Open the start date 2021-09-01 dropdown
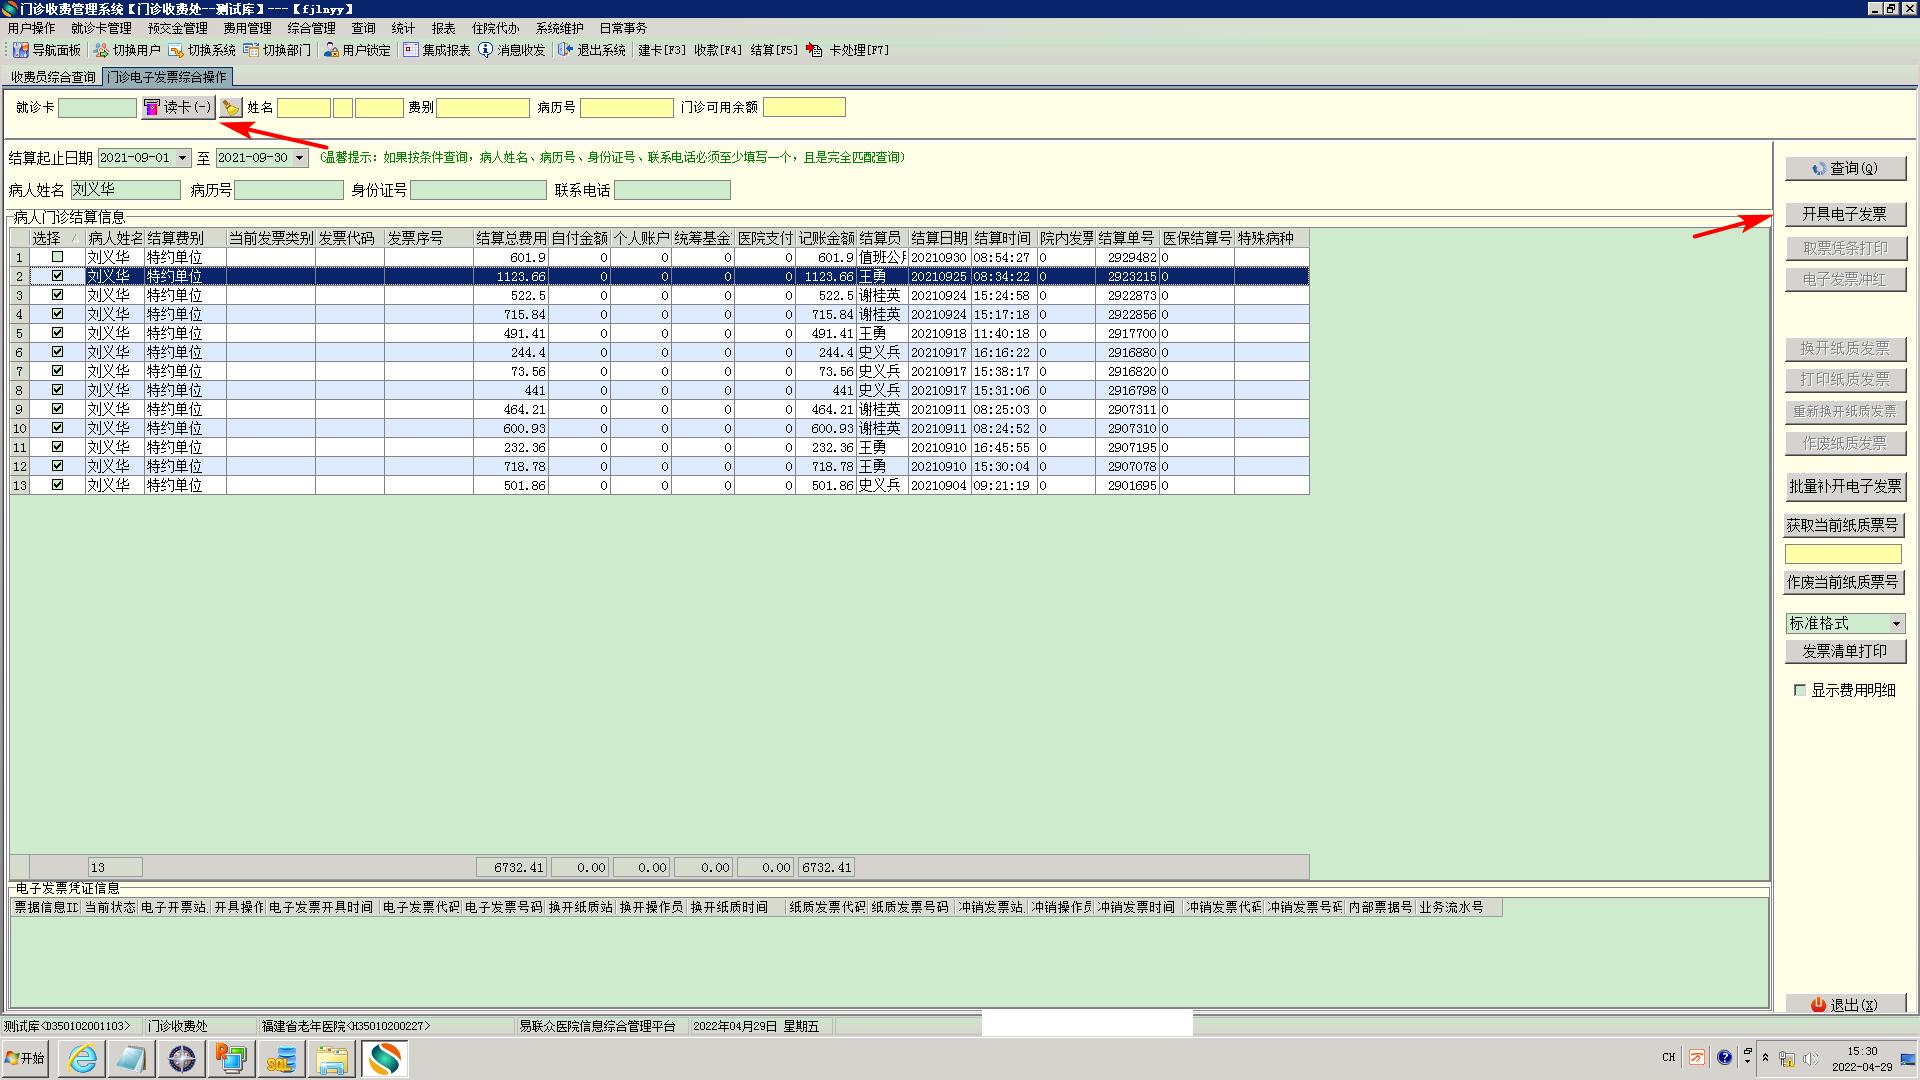The height and width of the screenshot is (1080, 1920). [183, 158]
